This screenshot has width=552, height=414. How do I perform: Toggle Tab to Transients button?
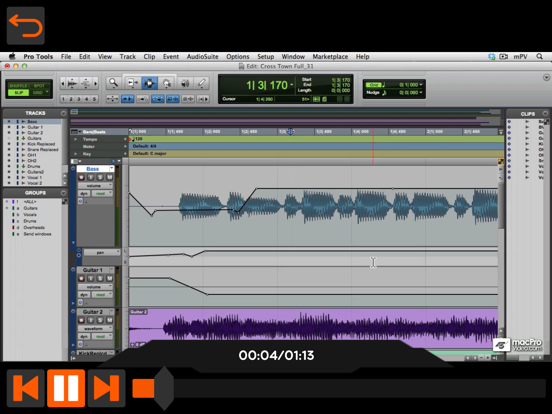point(127,99)
